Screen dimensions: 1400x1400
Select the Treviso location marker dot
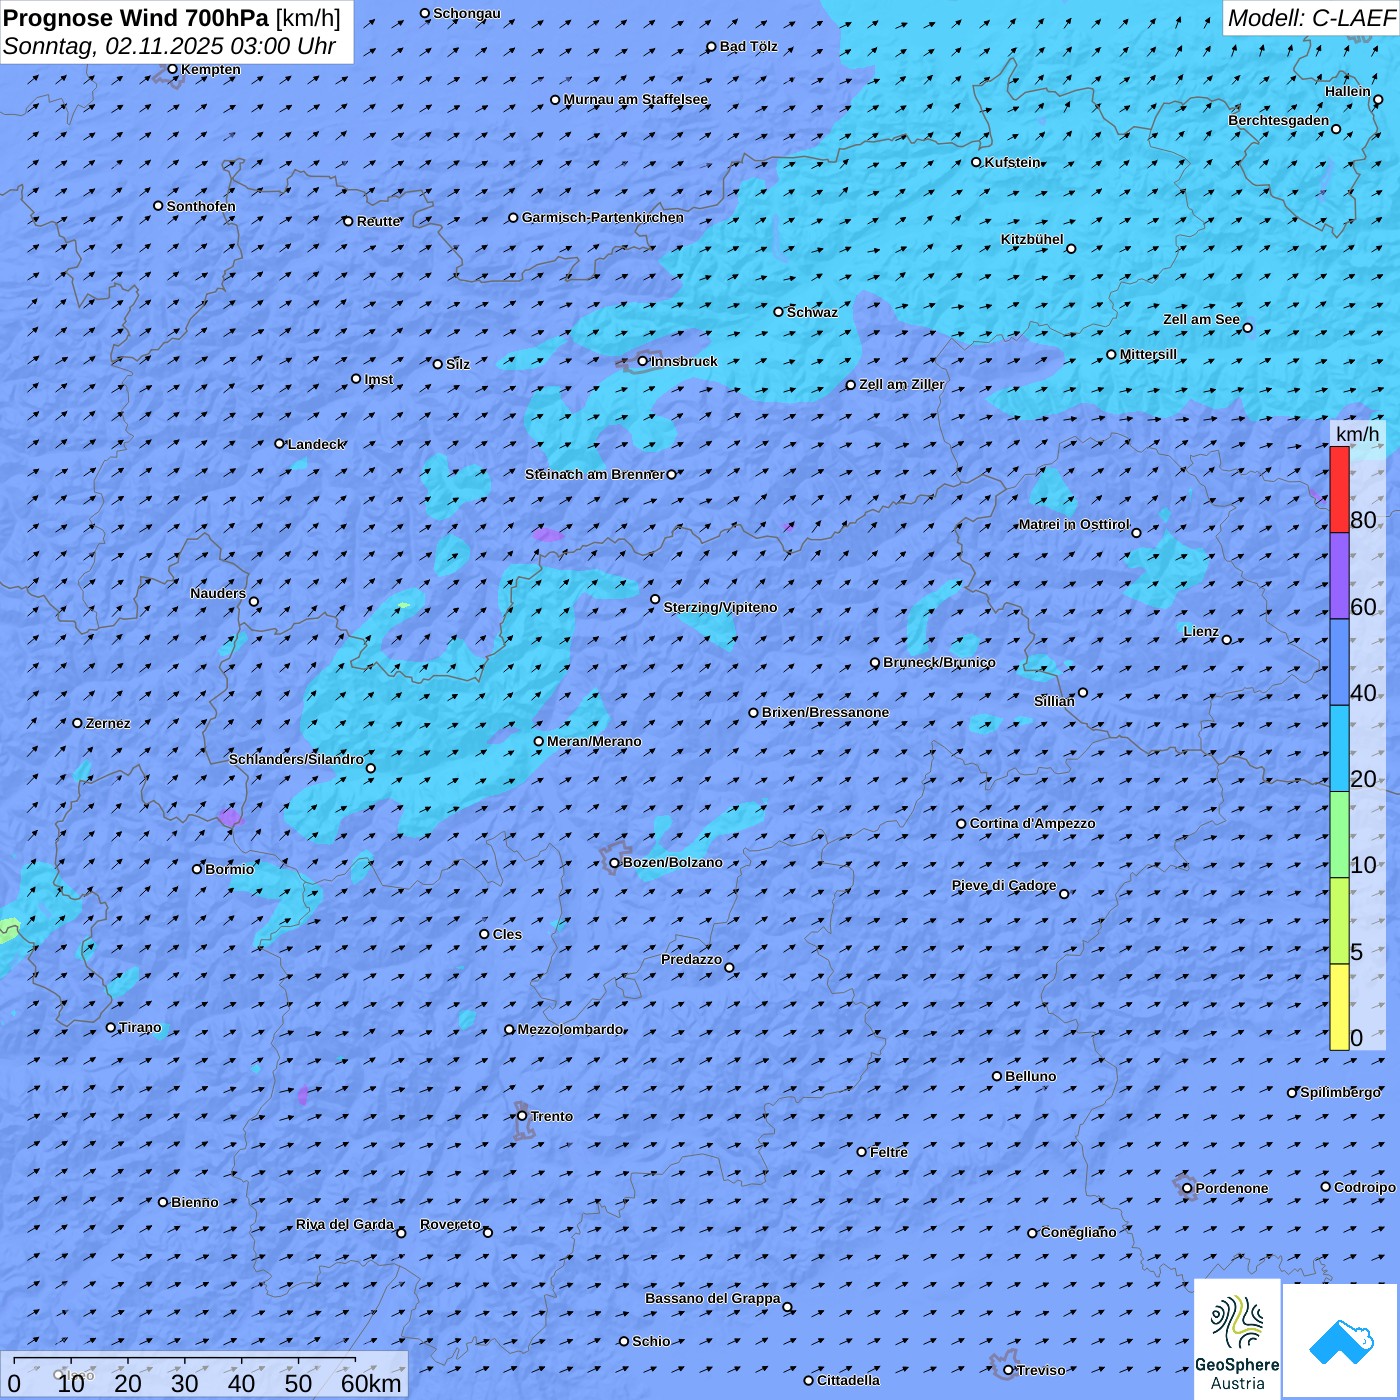click(x=1009, y=1370)
